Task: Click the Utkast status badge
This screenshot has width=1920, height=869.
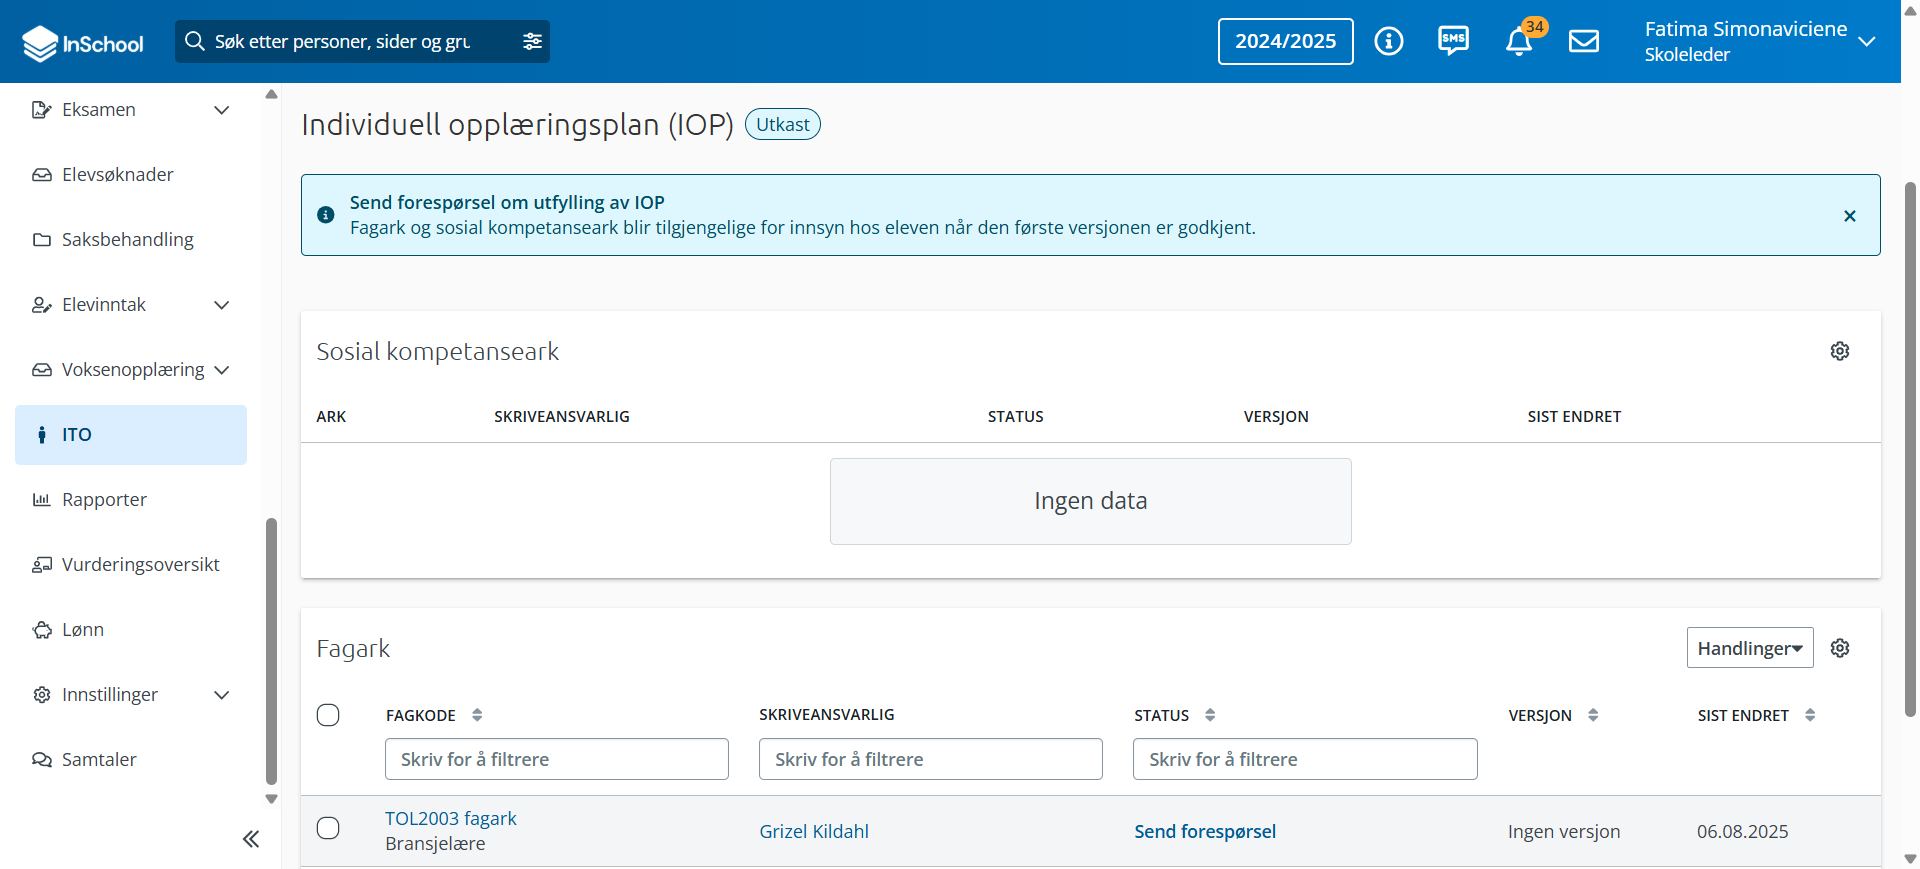Action: click(783, 124)
